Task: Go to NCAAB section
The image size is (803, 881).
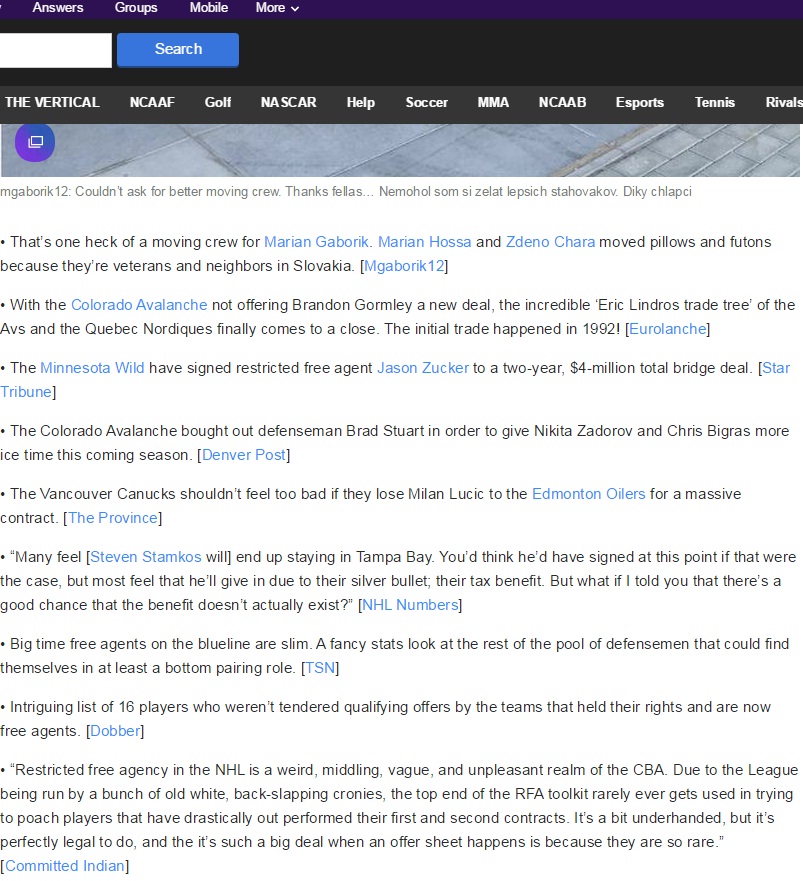Action: (x=562, y=102)
